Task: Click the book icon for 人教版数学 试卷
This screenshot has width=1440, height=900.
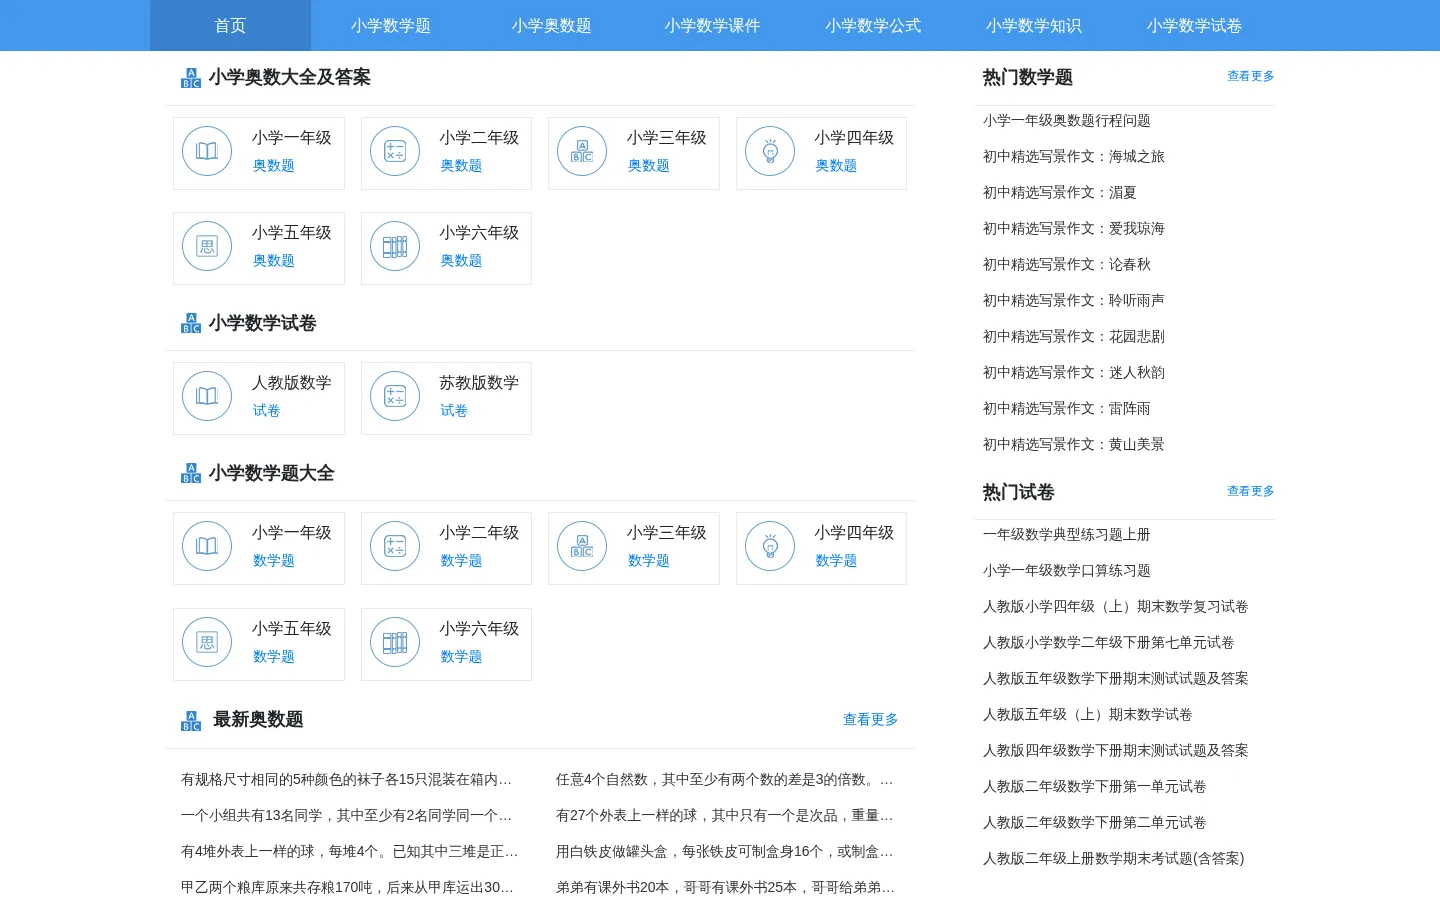Action: (207, 396)
